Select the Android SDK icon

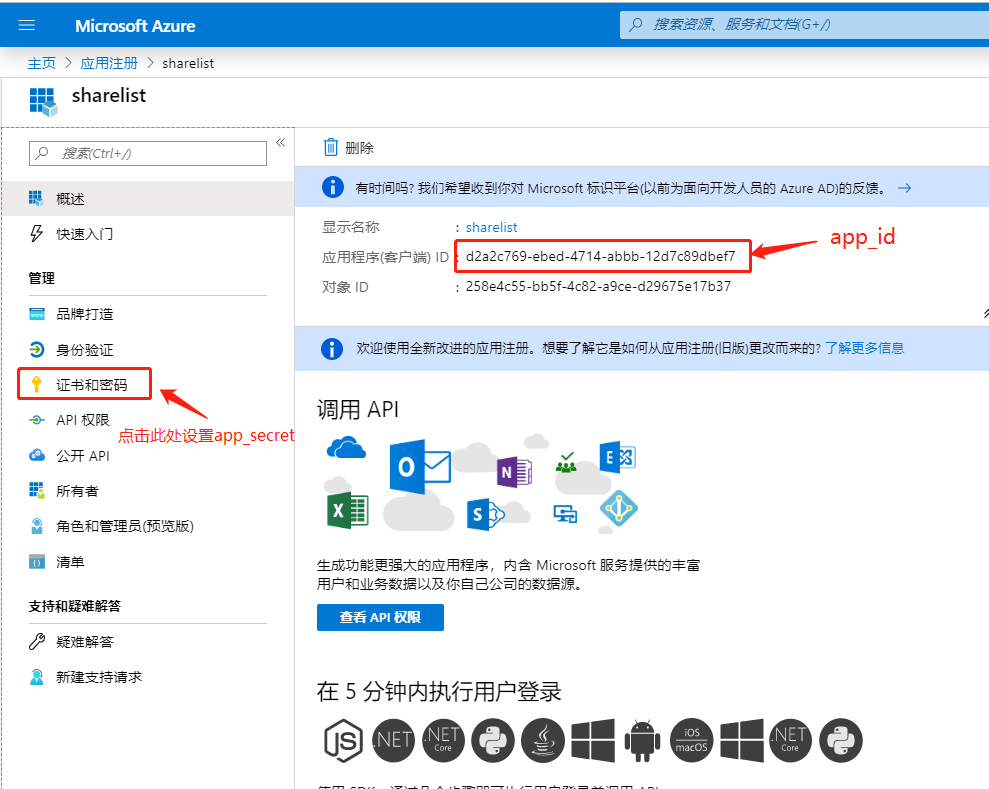642,740
